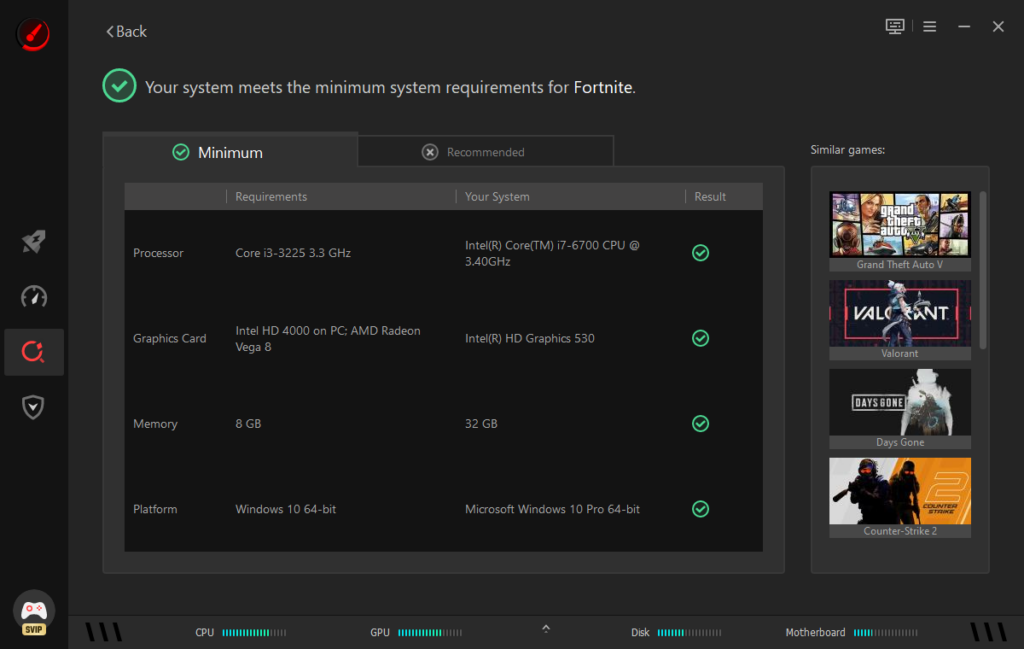Screen dimensions: 1024x649
Task: Select the Platform row label
Action: [x=155, y=509]
